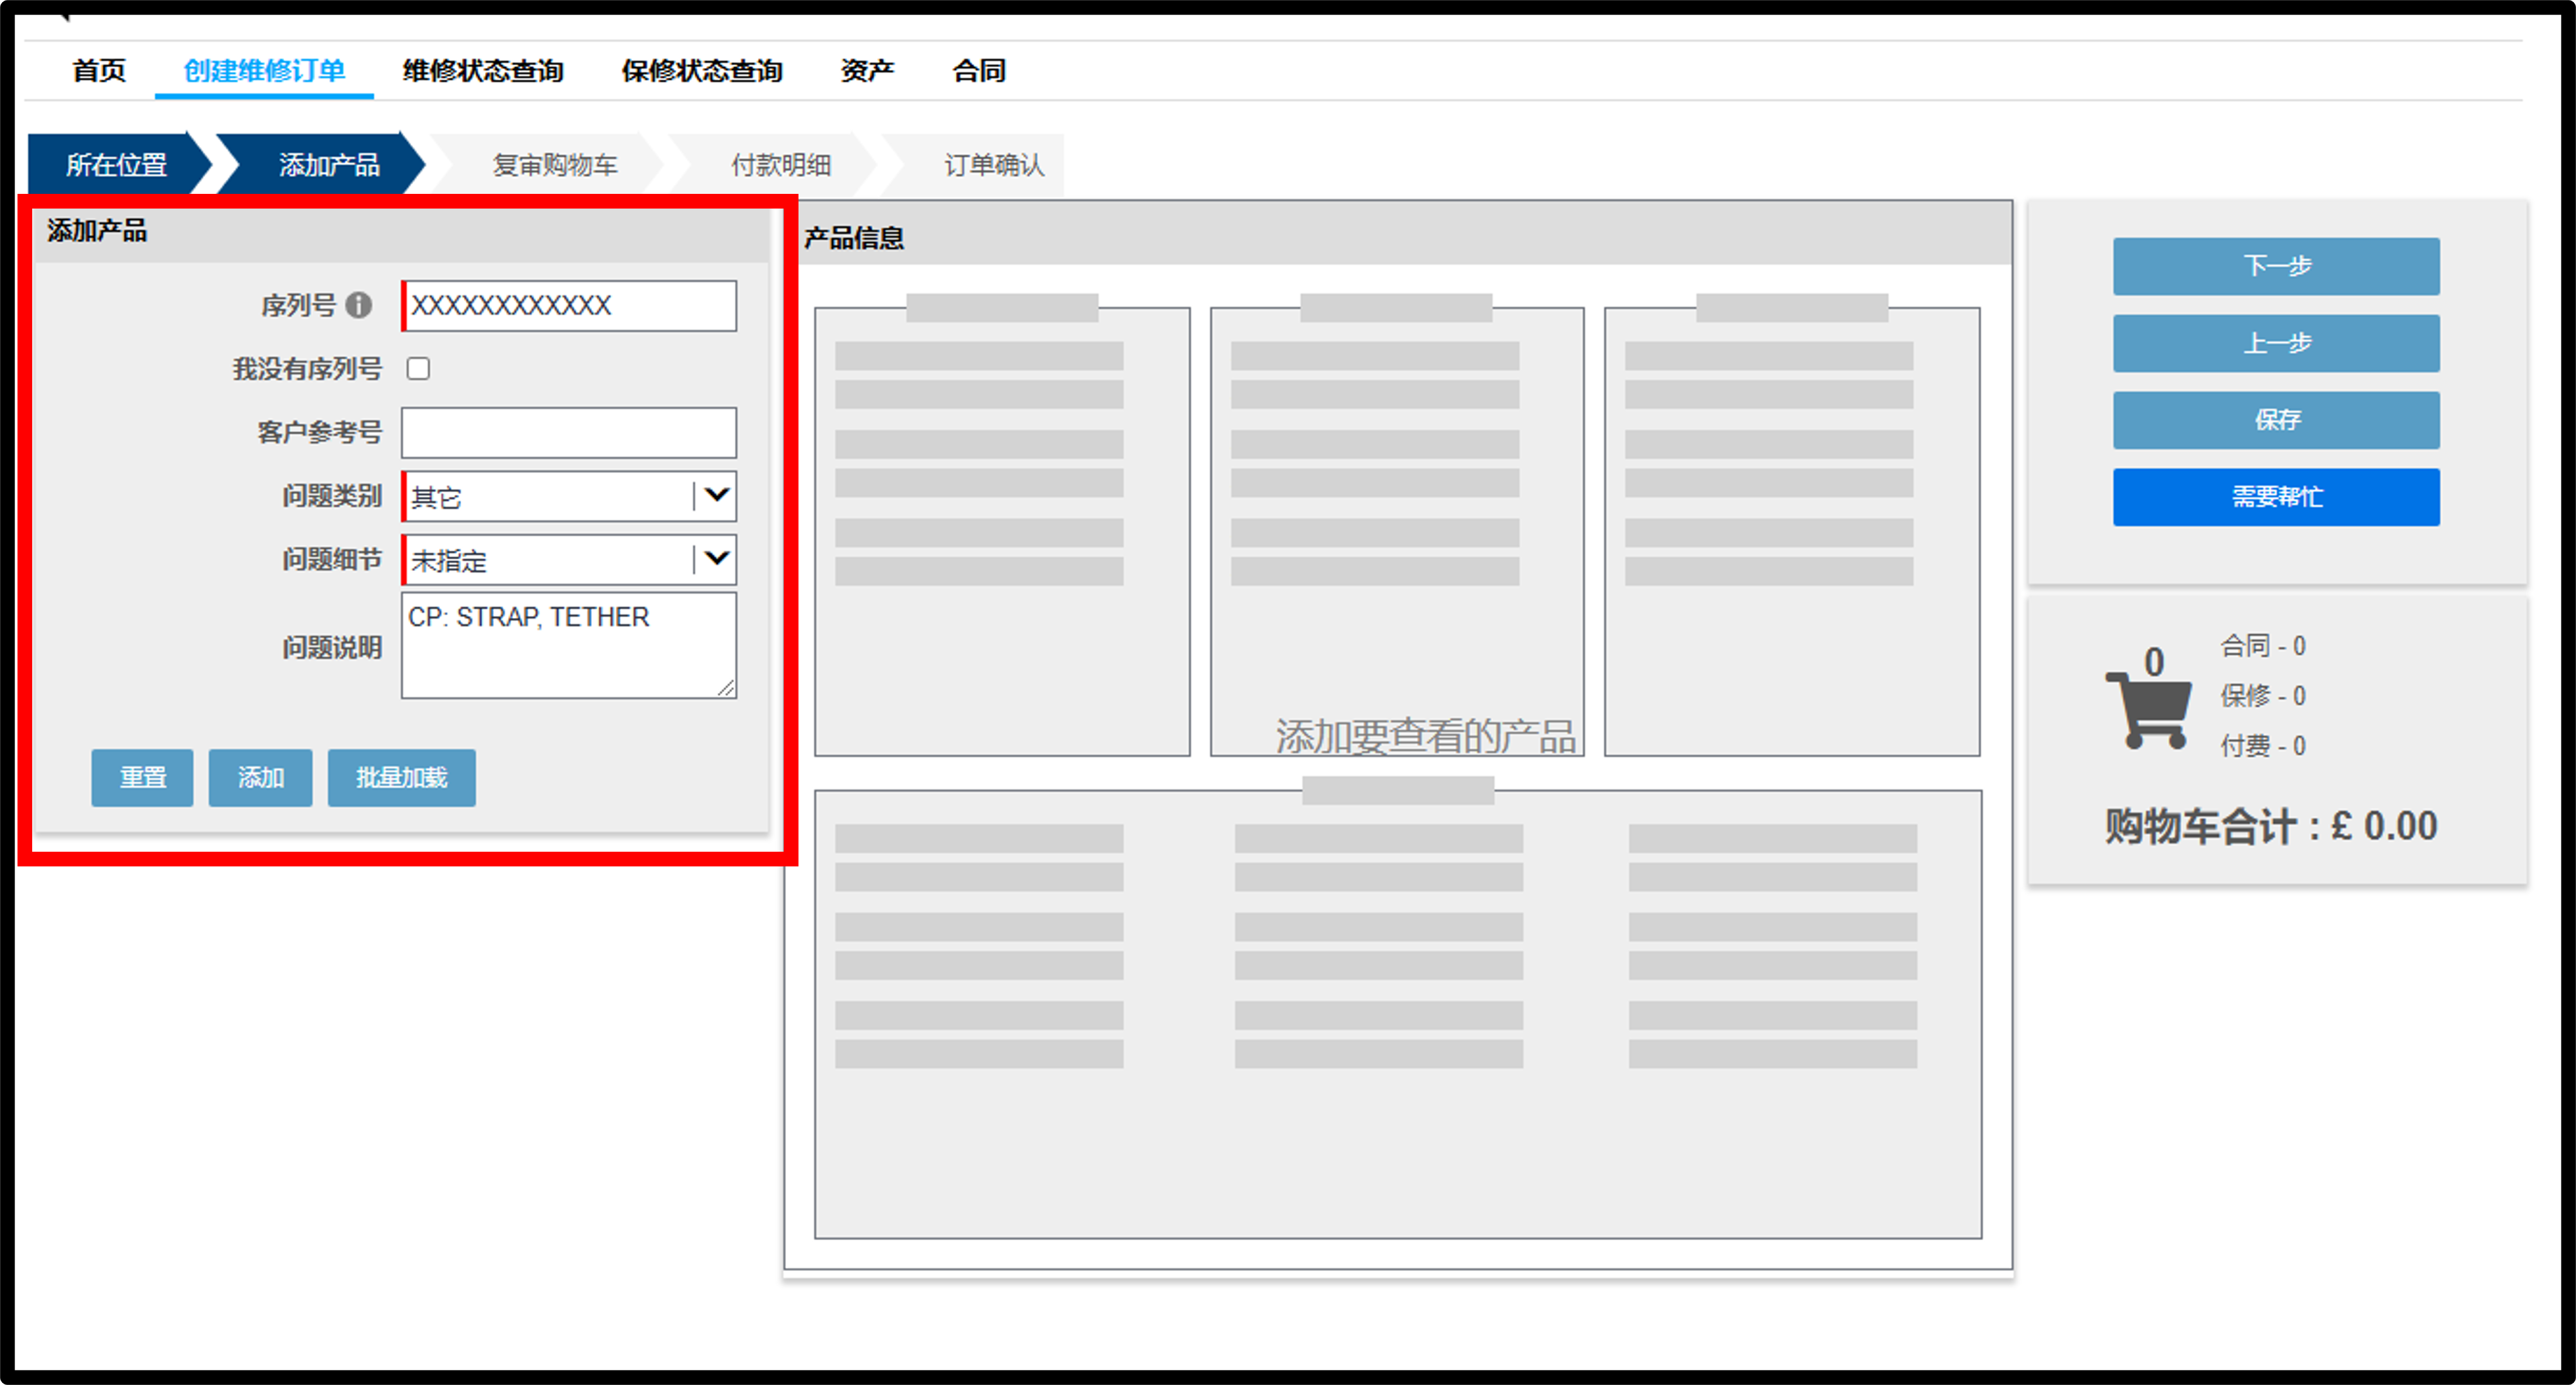Click the 购物车合计 total text
The width and height of the screenshot is (2576, 1385).
[2270, 826]
